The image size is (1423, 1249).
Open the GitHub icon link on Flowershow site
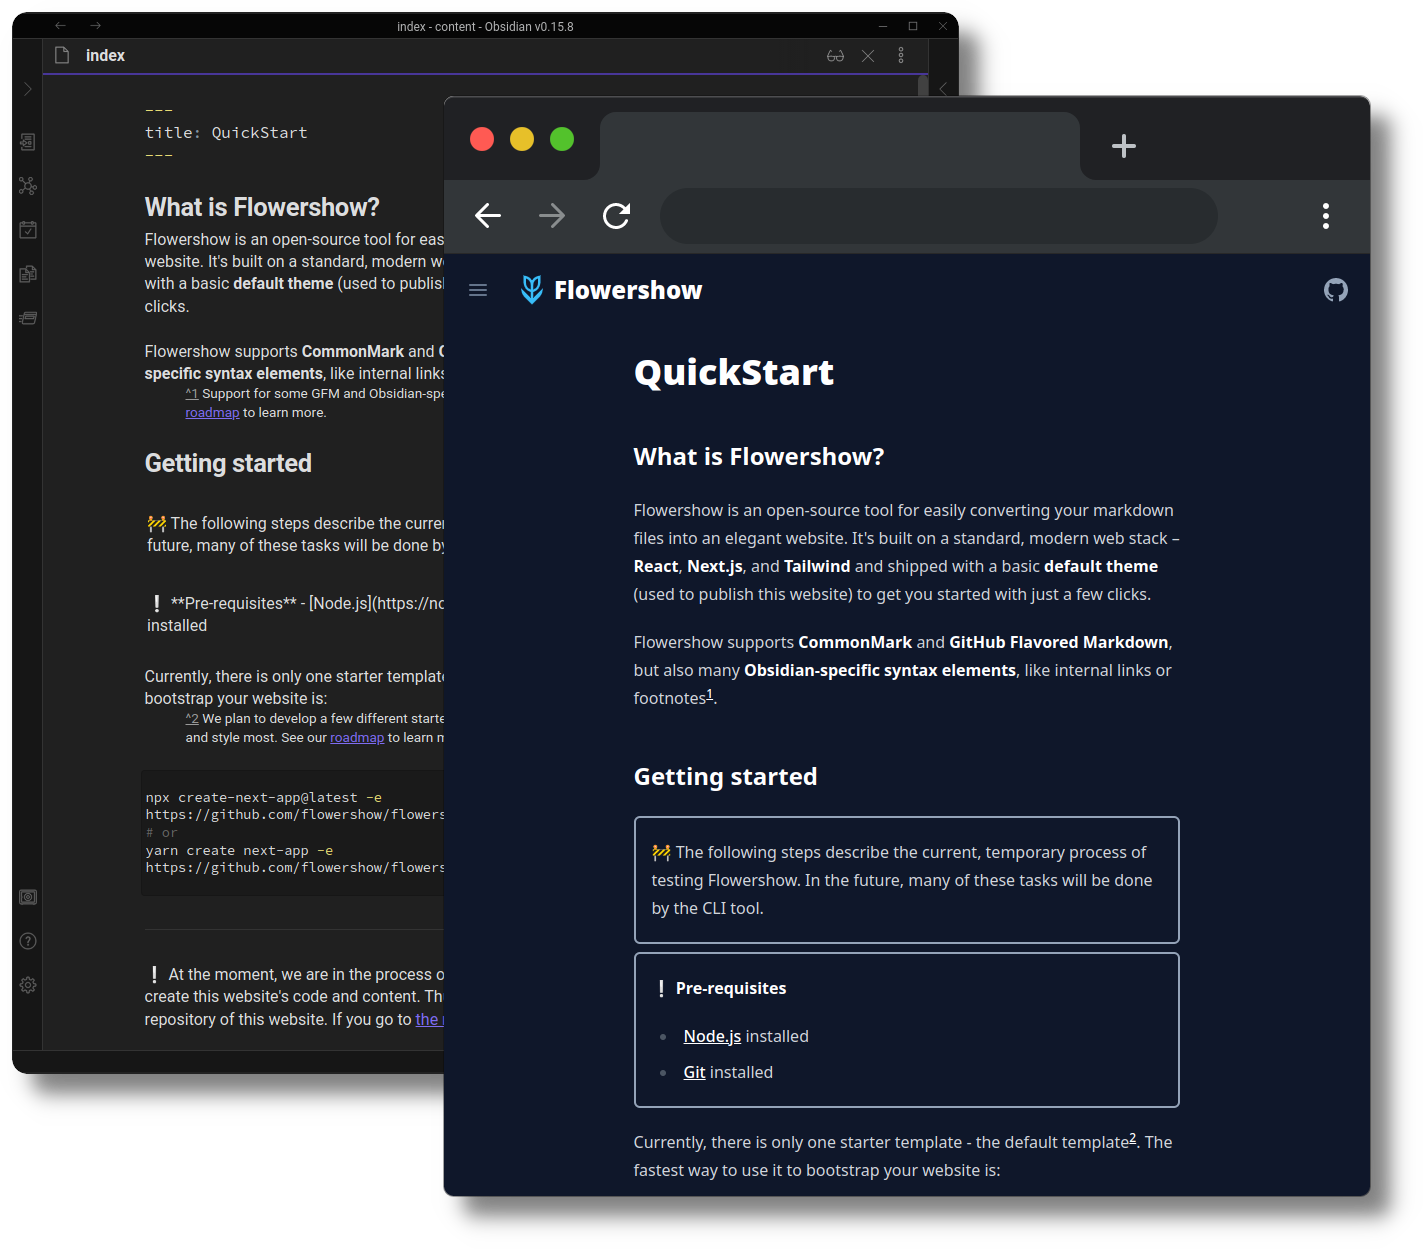coord(1336,290)
